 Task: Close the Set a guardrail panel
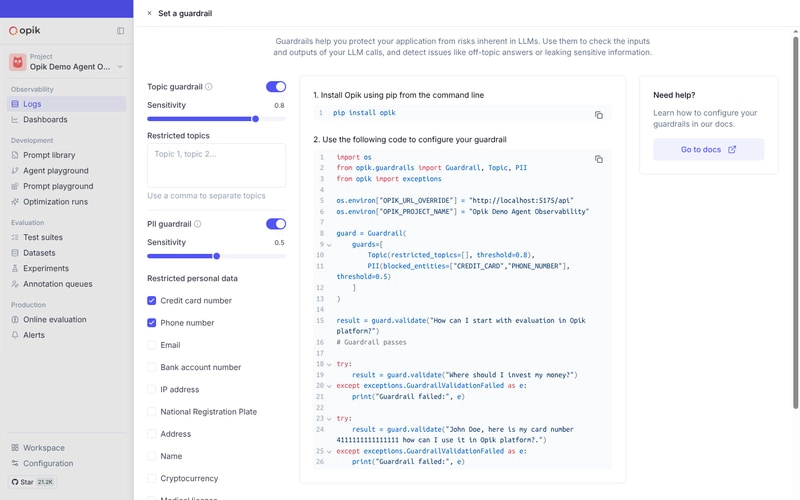[x=149, y=13]
